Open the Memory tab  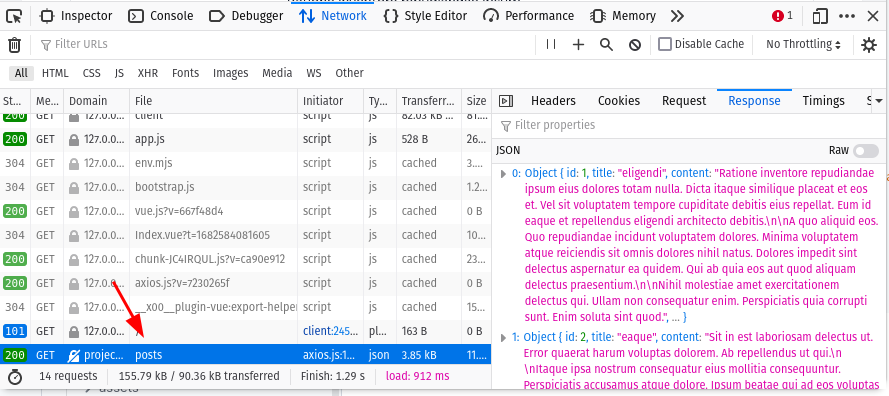point(623,16)
